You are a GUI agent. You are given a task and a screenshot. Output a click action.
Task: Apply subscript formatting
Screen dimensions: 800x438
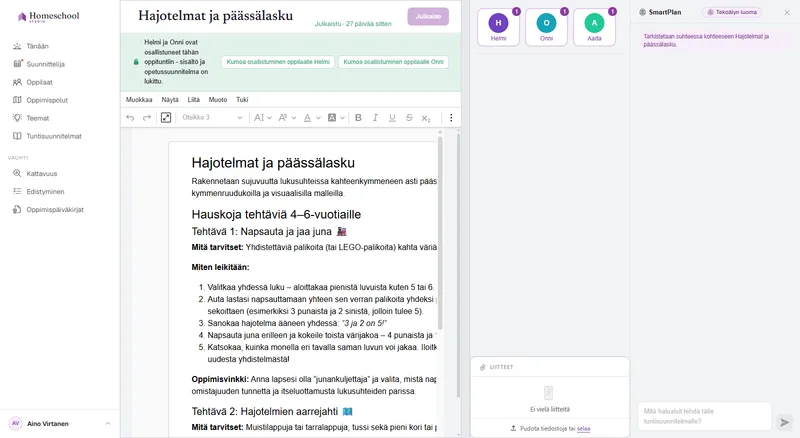(x=426, y=118)
